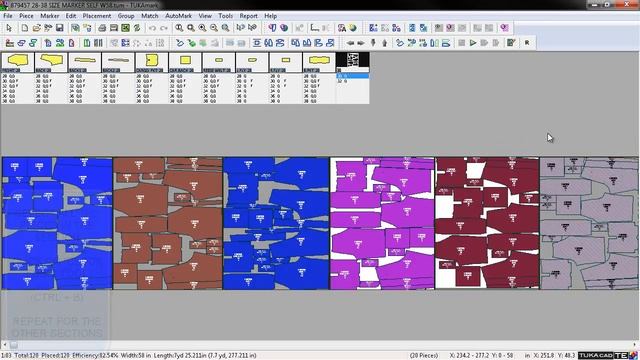640x360 pixels.
Task: Click the play triangle icon in second toolbar
Action: (473, 42)
